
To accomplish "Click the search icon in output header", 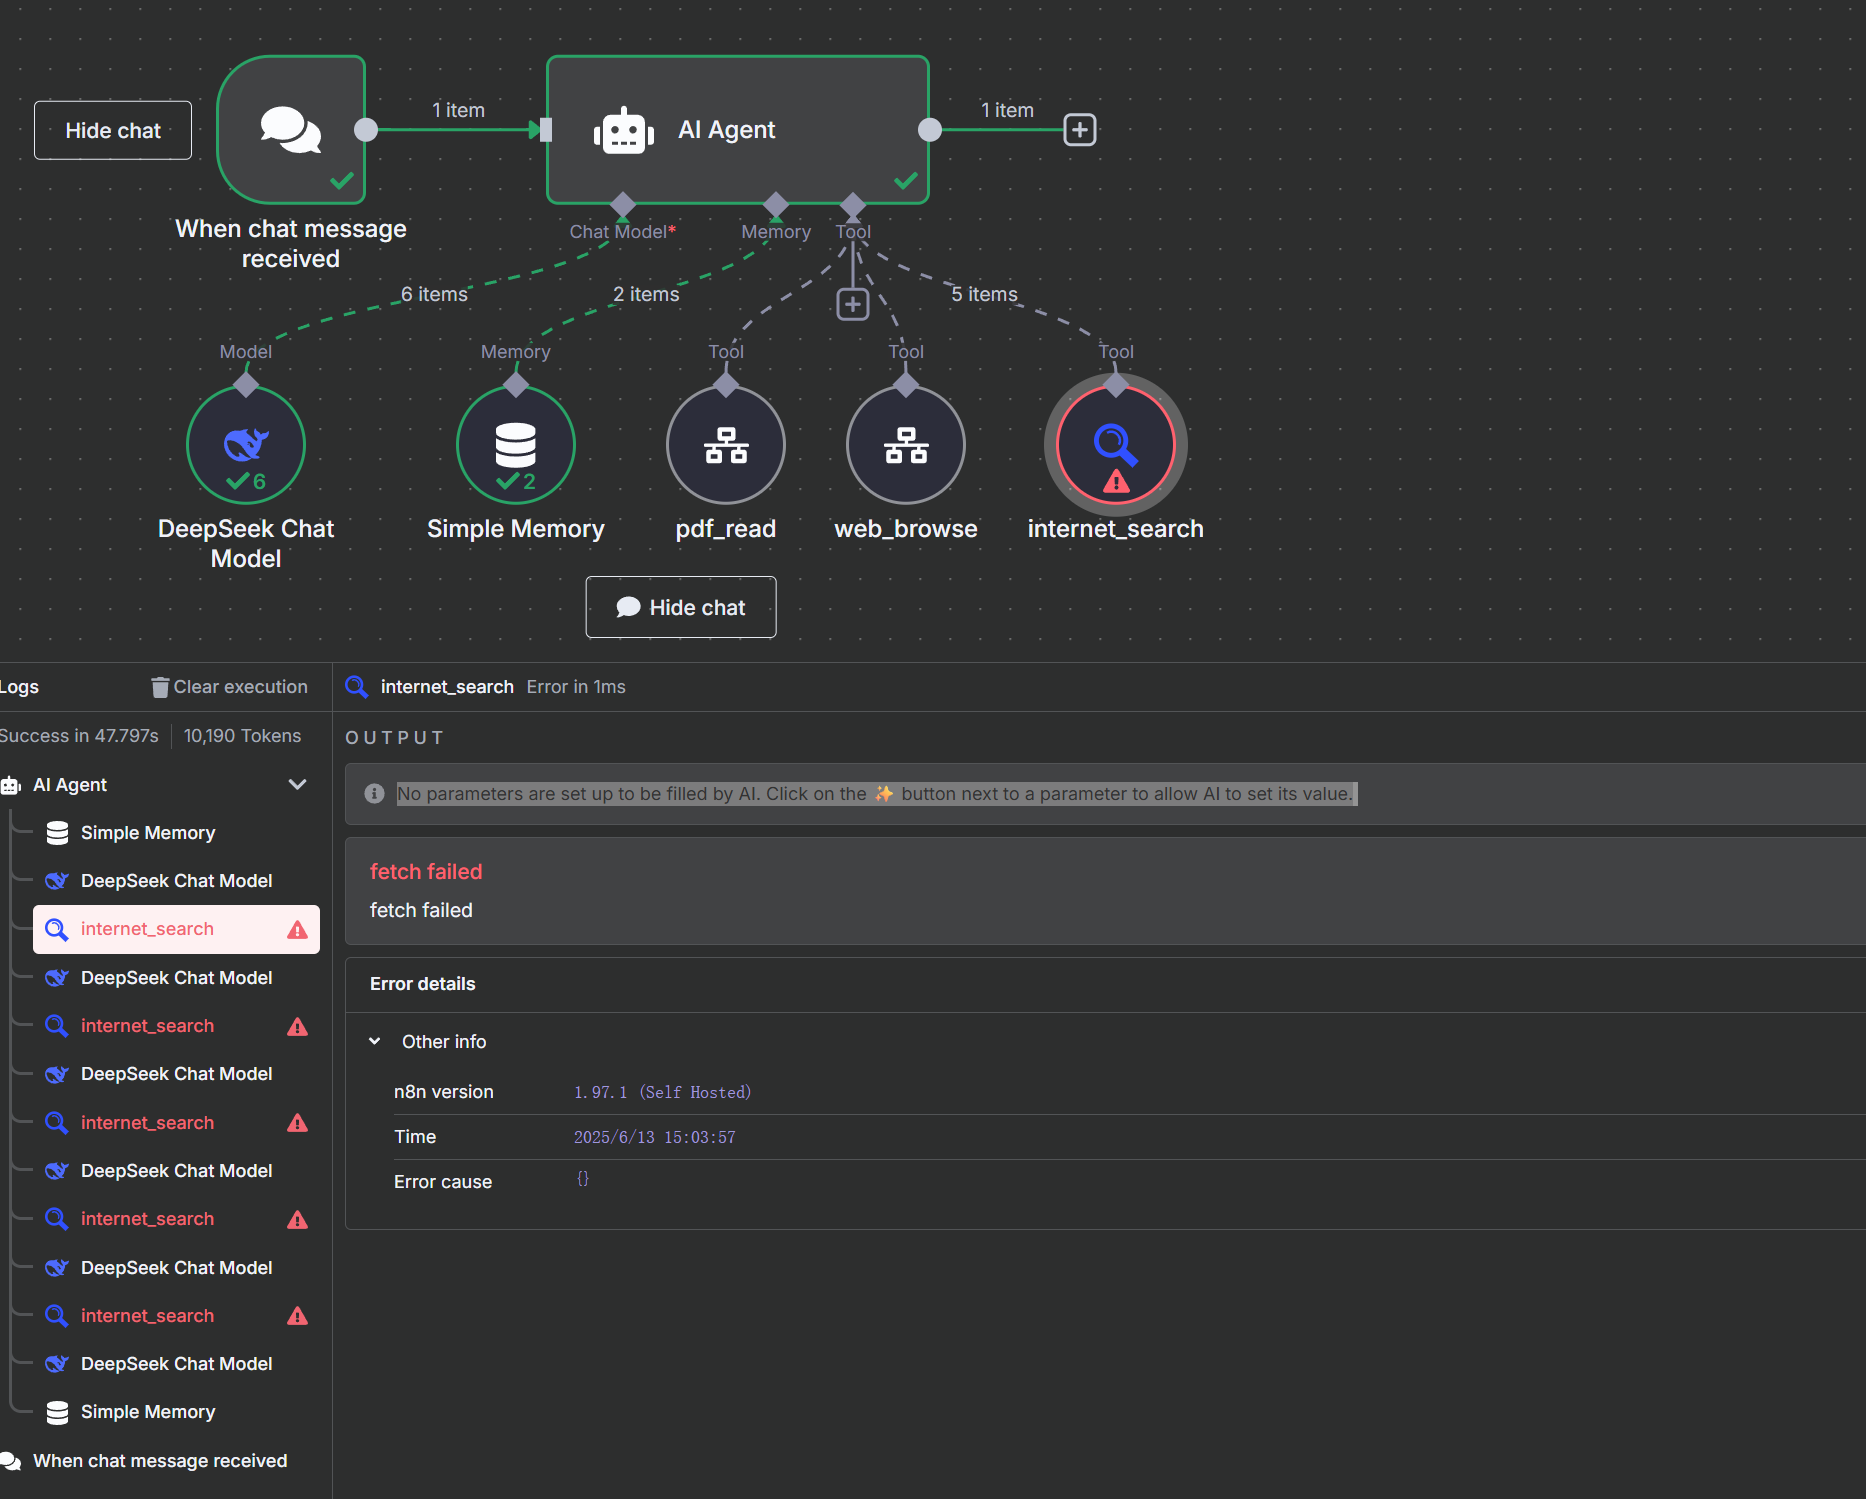I will pos(356,687).
